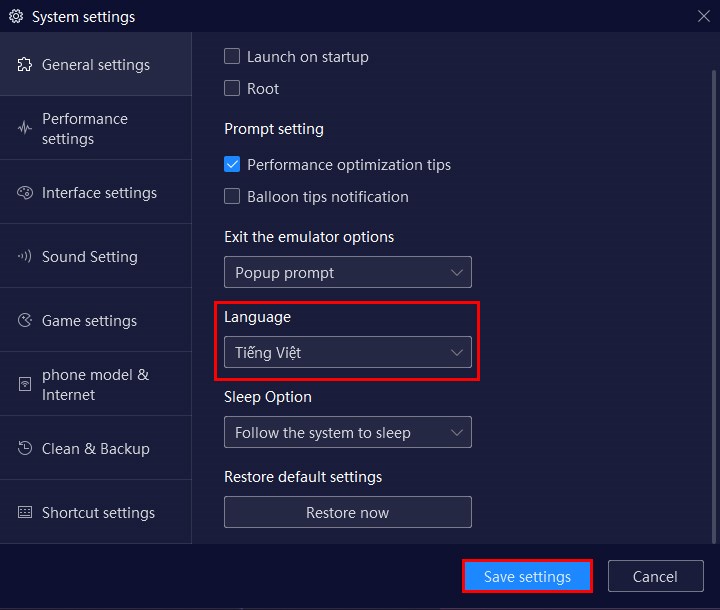Click the Performance settings waveform icon
Screen dimensions: 720x610
pos(24,129)
